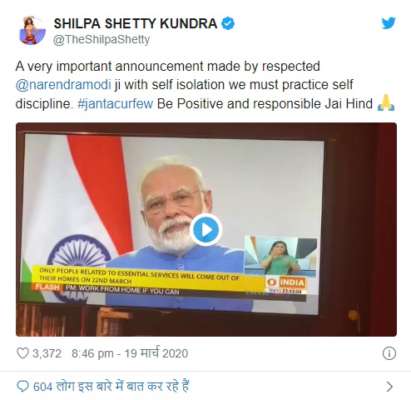Screen dimensions: 411x400
Task: Open the @TheShilpaShetty handle
Action: 101,40
